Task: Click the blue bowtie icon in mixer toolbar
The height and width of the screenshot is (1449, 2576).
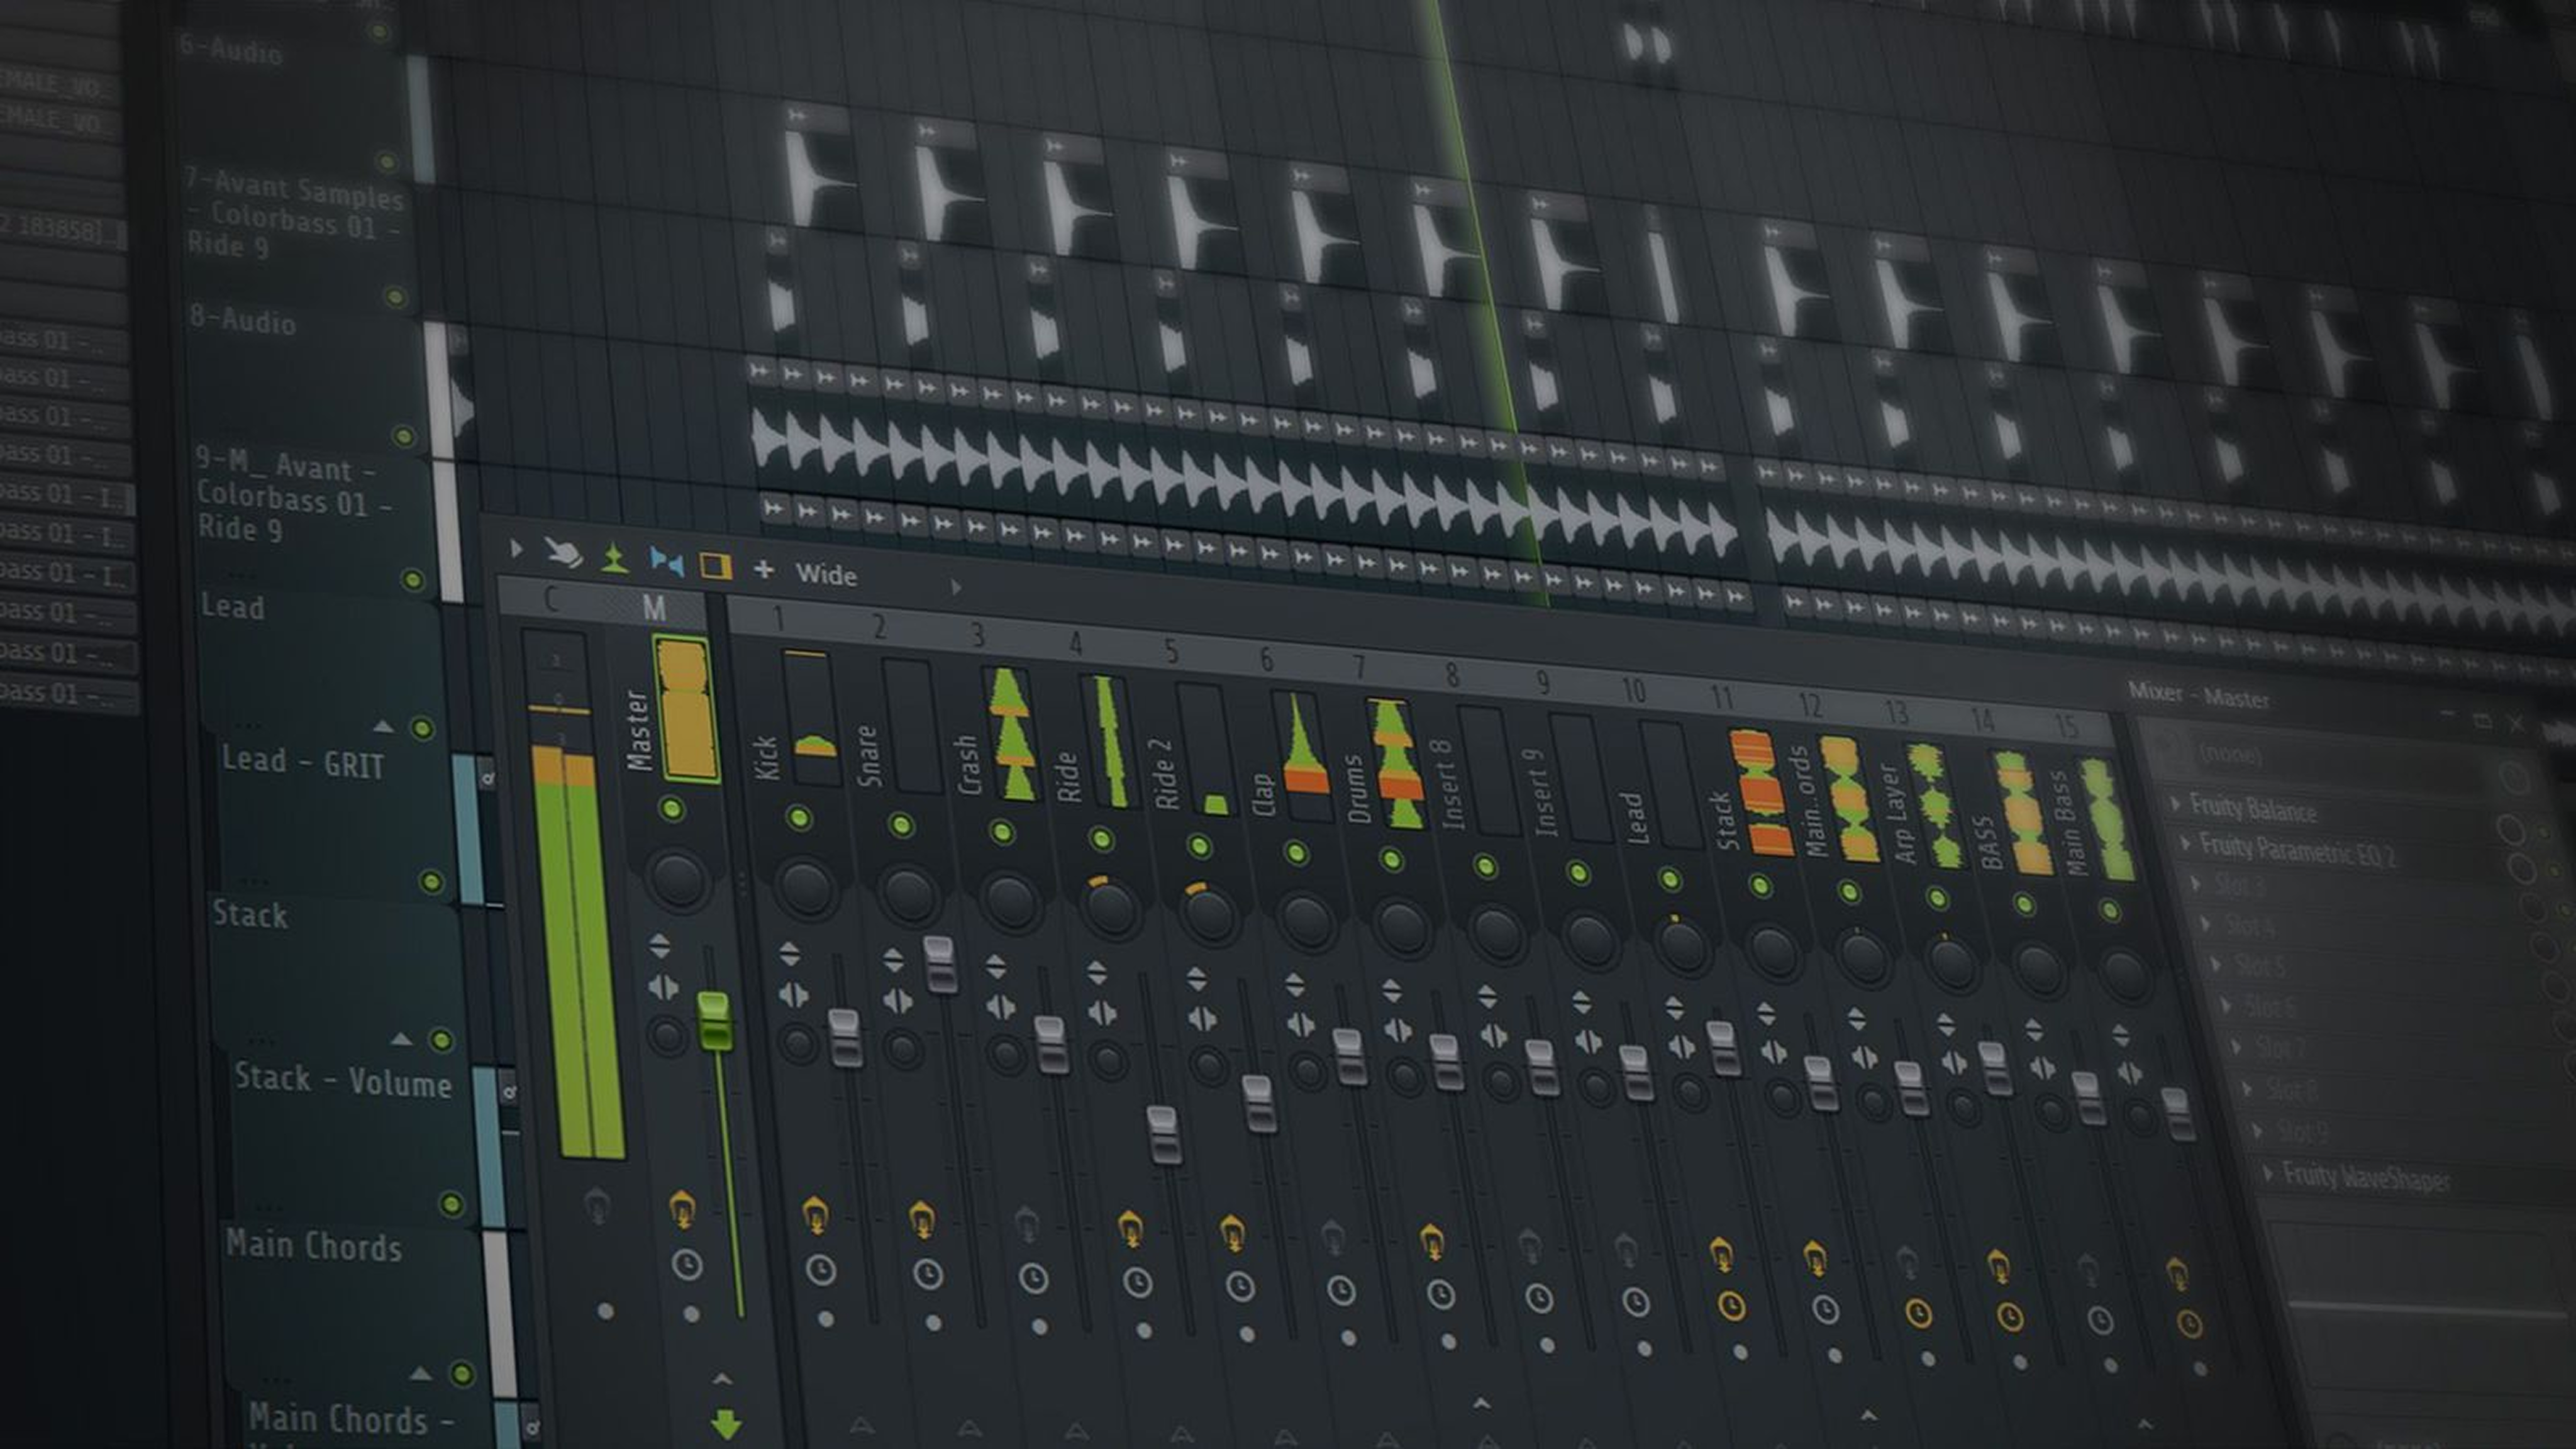Action: (x=666, y=562)
